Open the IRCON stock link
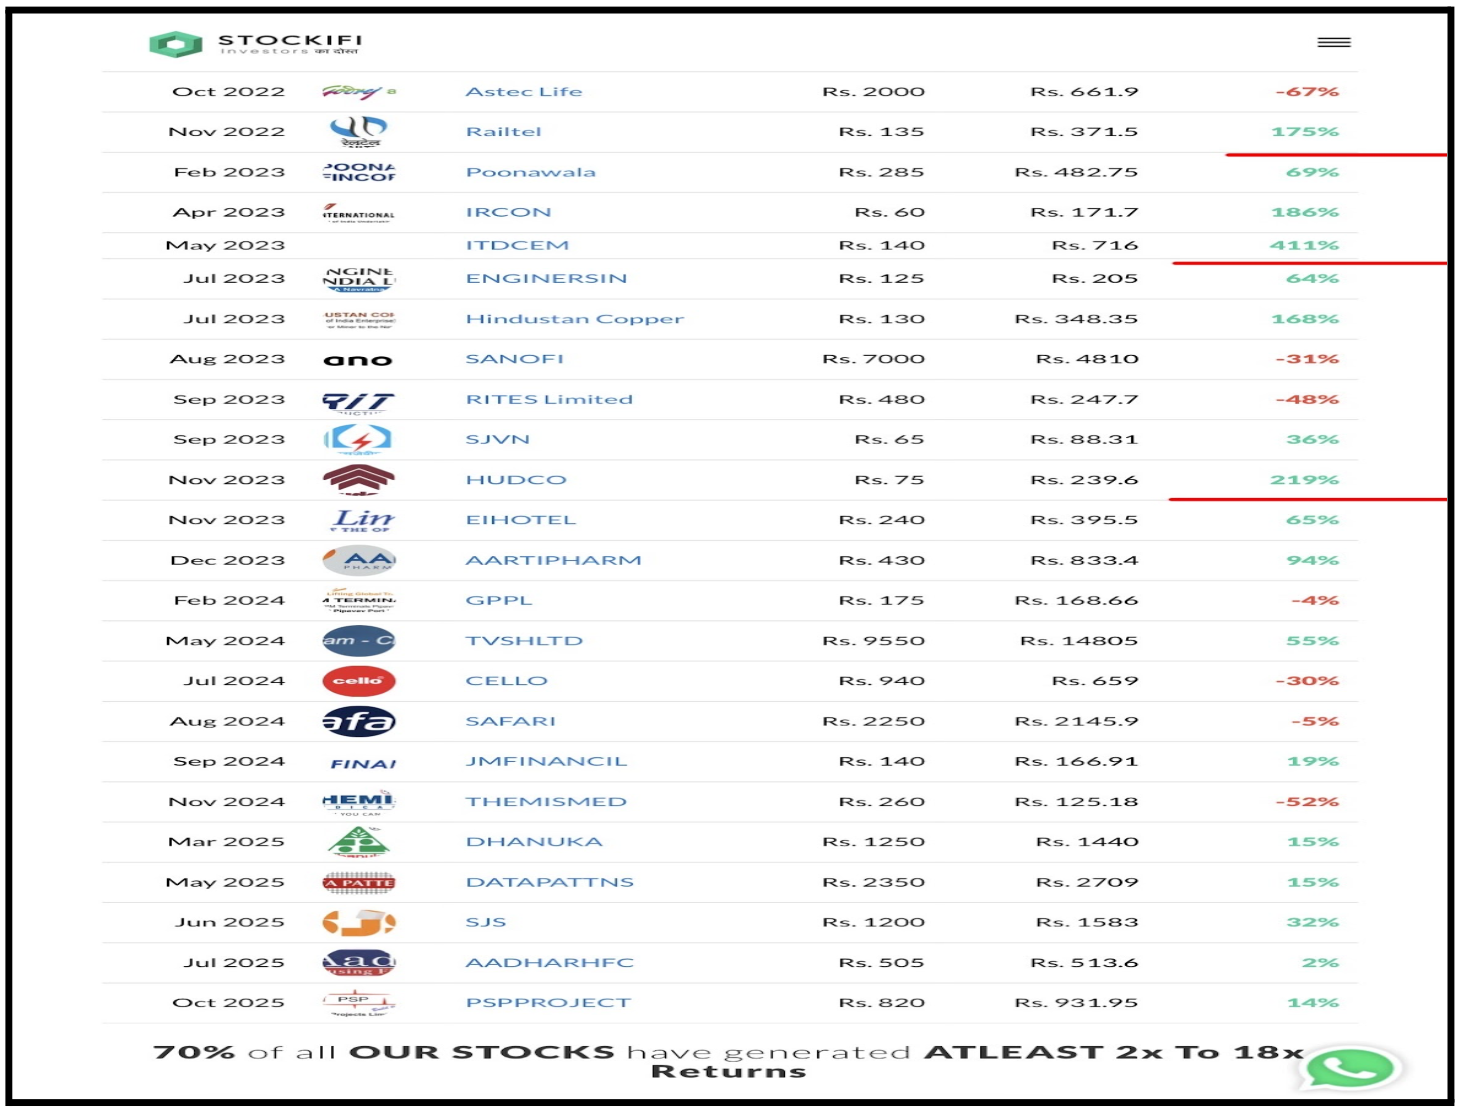This screenshot has width=1462, height=1114. 509,212
